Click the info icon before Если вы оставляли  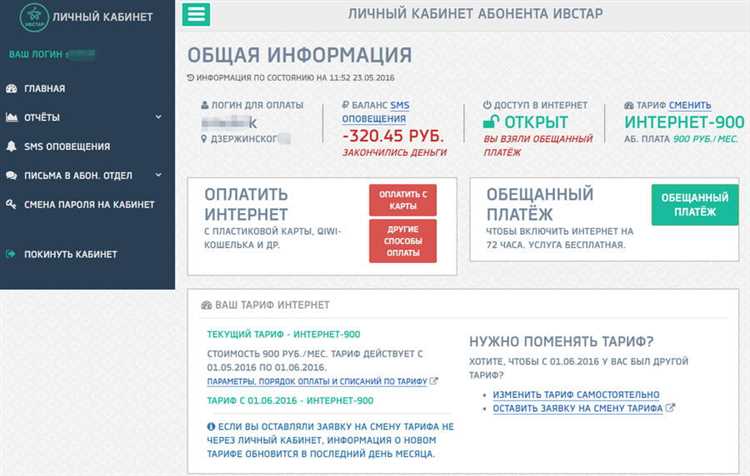point(211,426)
